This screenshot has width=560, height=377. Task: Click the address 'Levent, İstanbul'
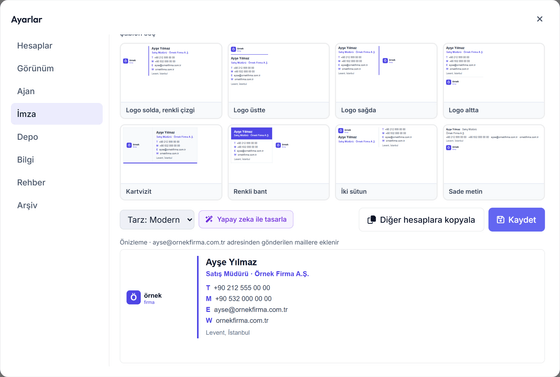point(228,332)
